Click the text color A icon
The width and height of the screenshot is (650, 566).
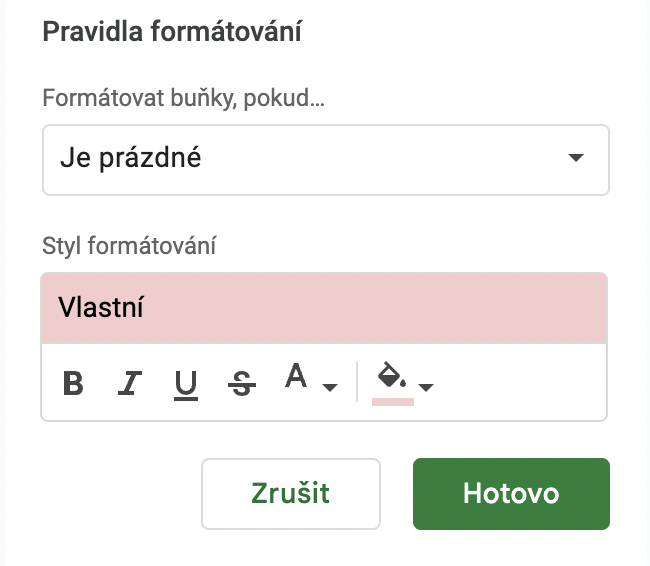[296, 376]
